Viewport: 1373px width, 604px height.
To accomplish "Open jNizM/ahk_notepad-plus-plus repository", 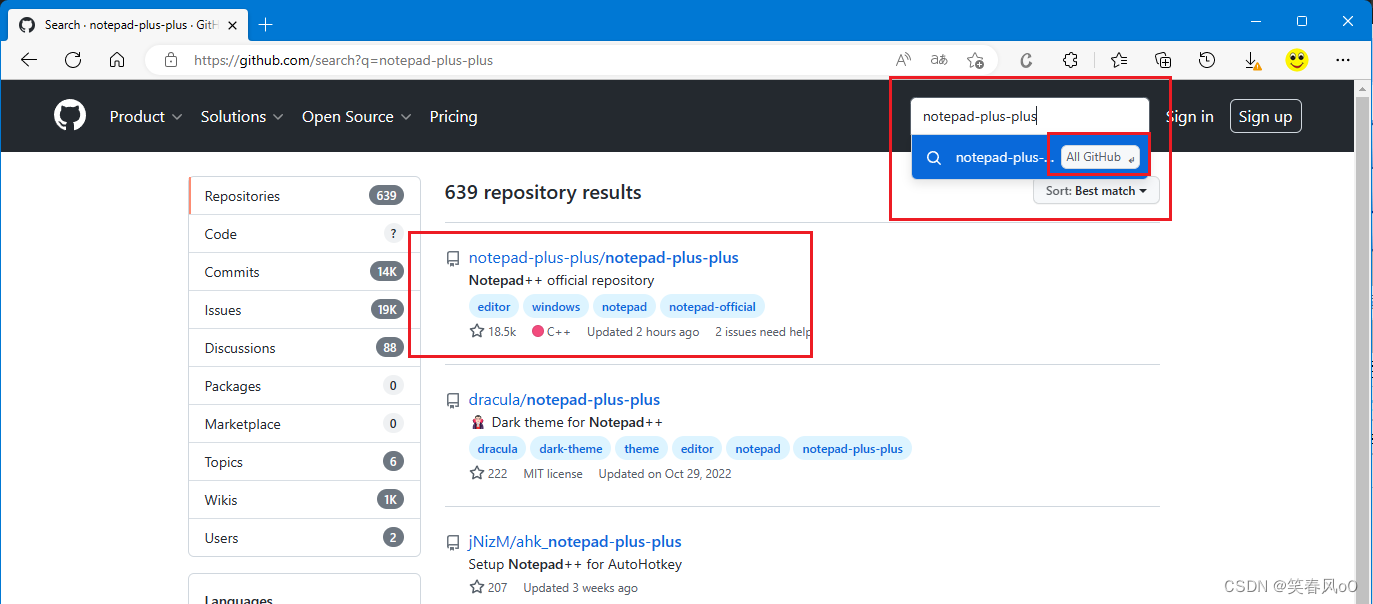I will [x=575, y=542].
